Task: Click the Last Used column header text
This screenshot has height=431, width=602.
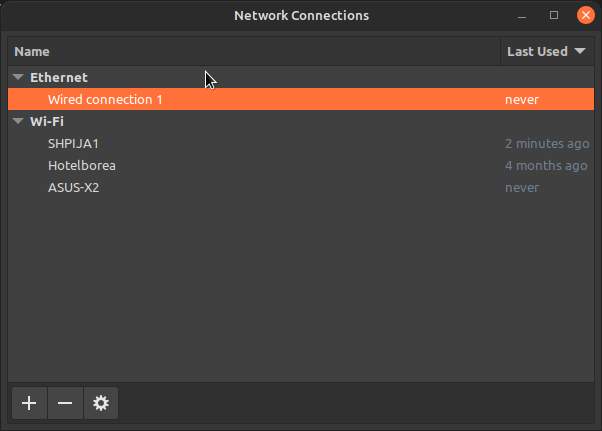Action: pyautogui.click(x=537, y=51)
